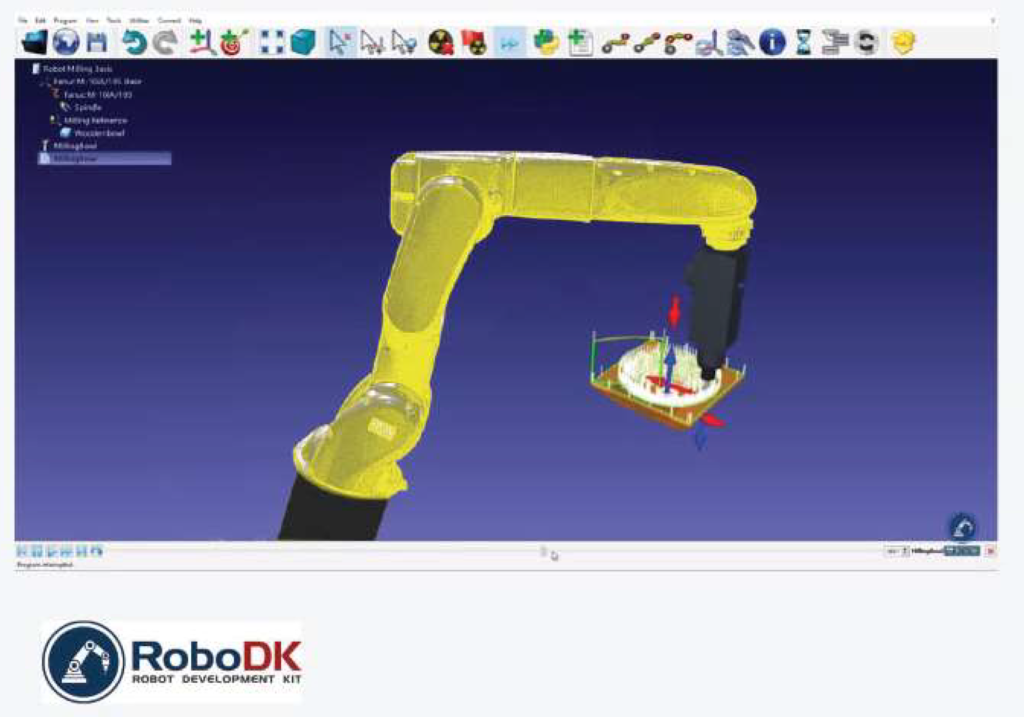Add pause hourglass instruction
The image size is (1024, 717).
click(x=803, y=43)
